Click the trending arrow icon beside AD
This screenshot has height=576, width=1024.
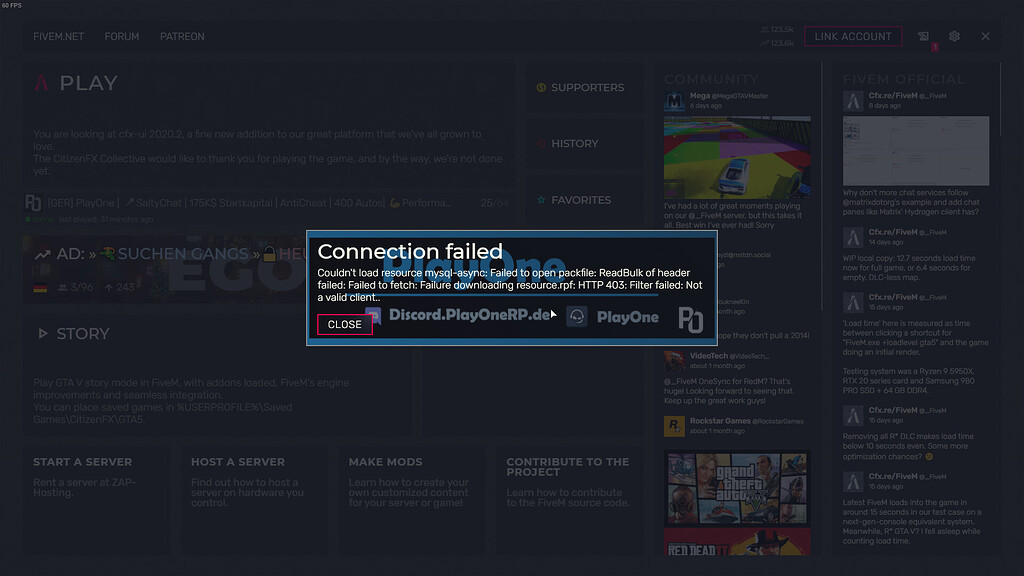pyautogui.click(x=42, y=254)
